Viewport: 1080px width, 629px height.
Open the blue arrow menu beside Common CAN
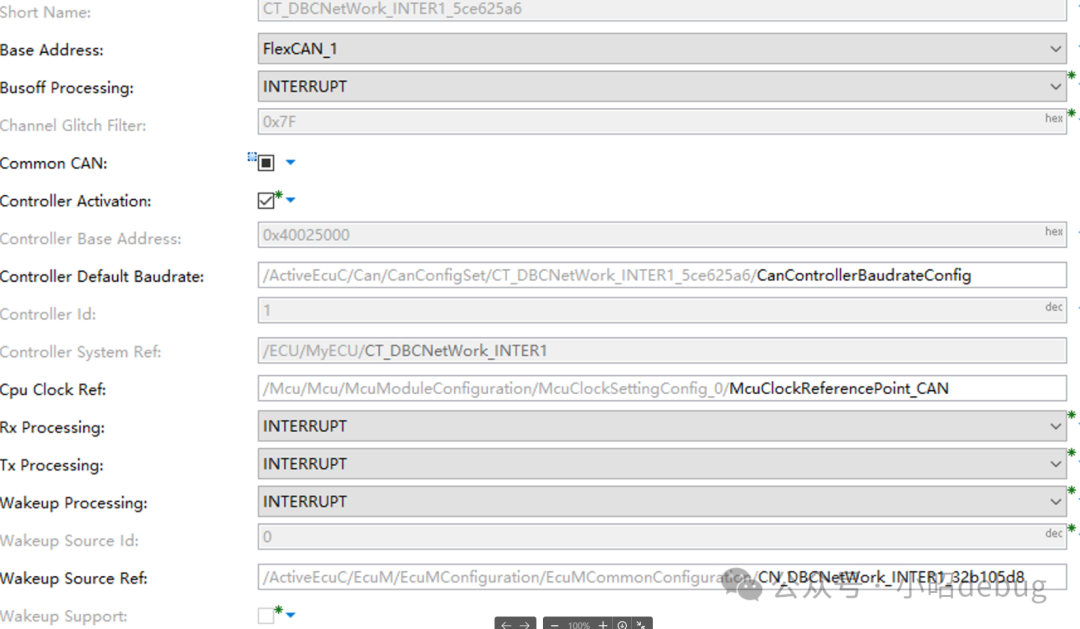291,163
